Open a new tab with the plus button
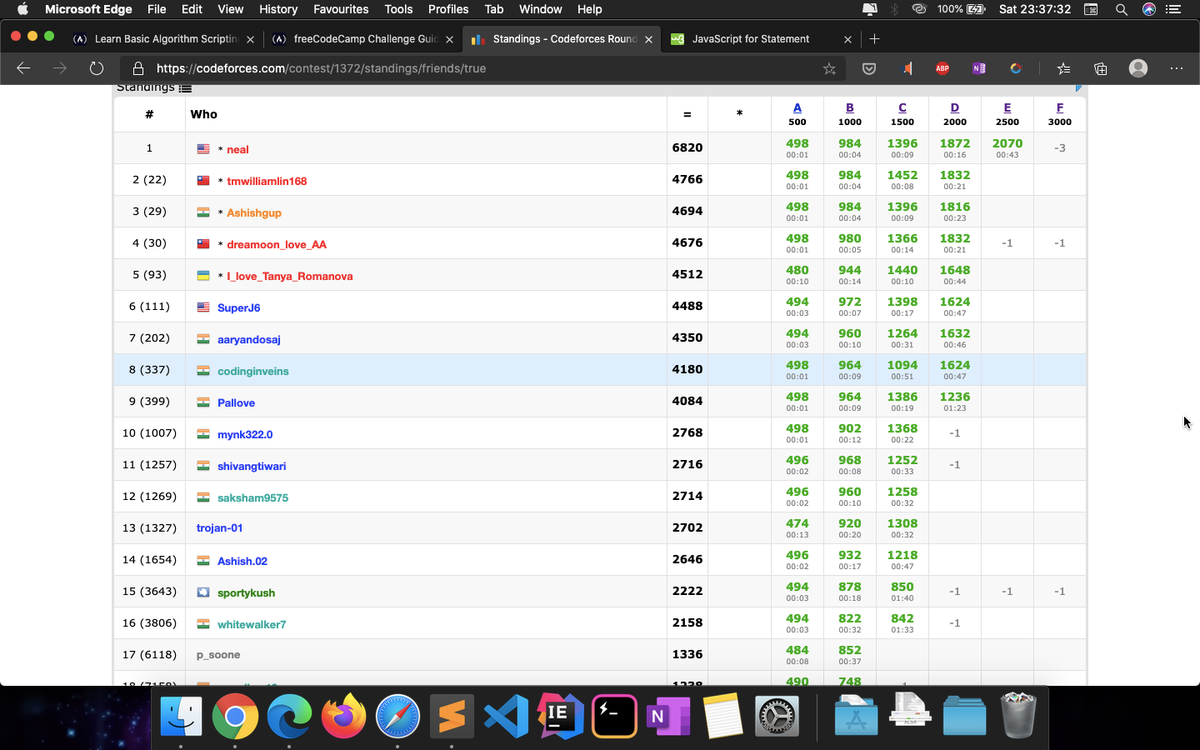Image resolution: width=1200 pixels, height=750 pixels. point(874,39)
